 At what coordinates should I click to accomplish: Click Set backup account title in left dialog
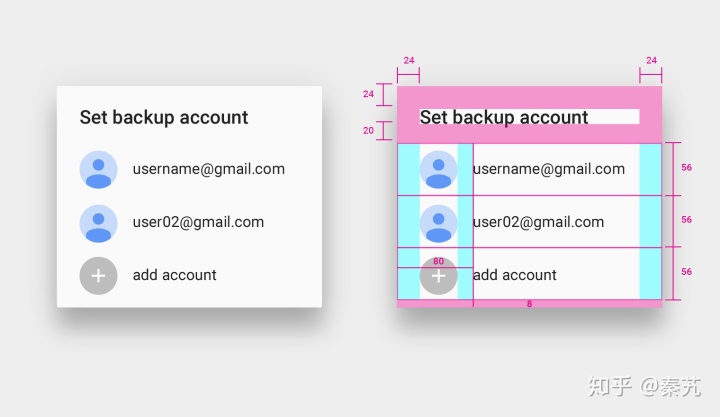coord(164,118)
